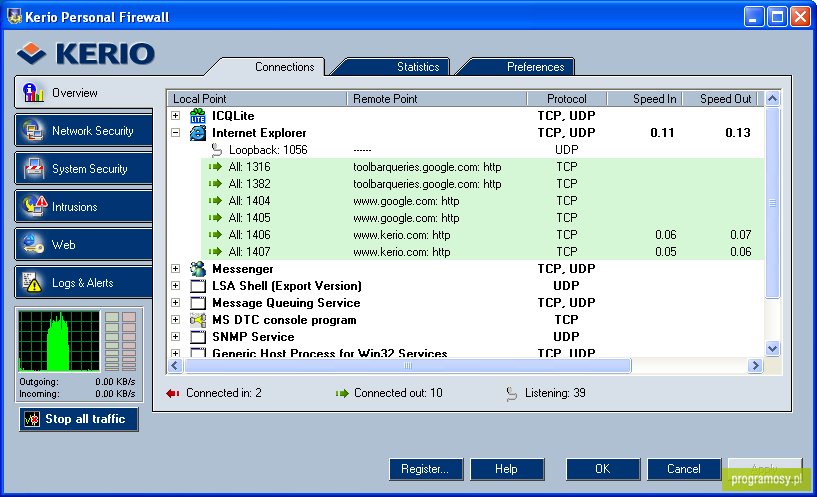Click the LSA Shell application icon
This screenshot has width=817, height=497.
click(197, 286)
